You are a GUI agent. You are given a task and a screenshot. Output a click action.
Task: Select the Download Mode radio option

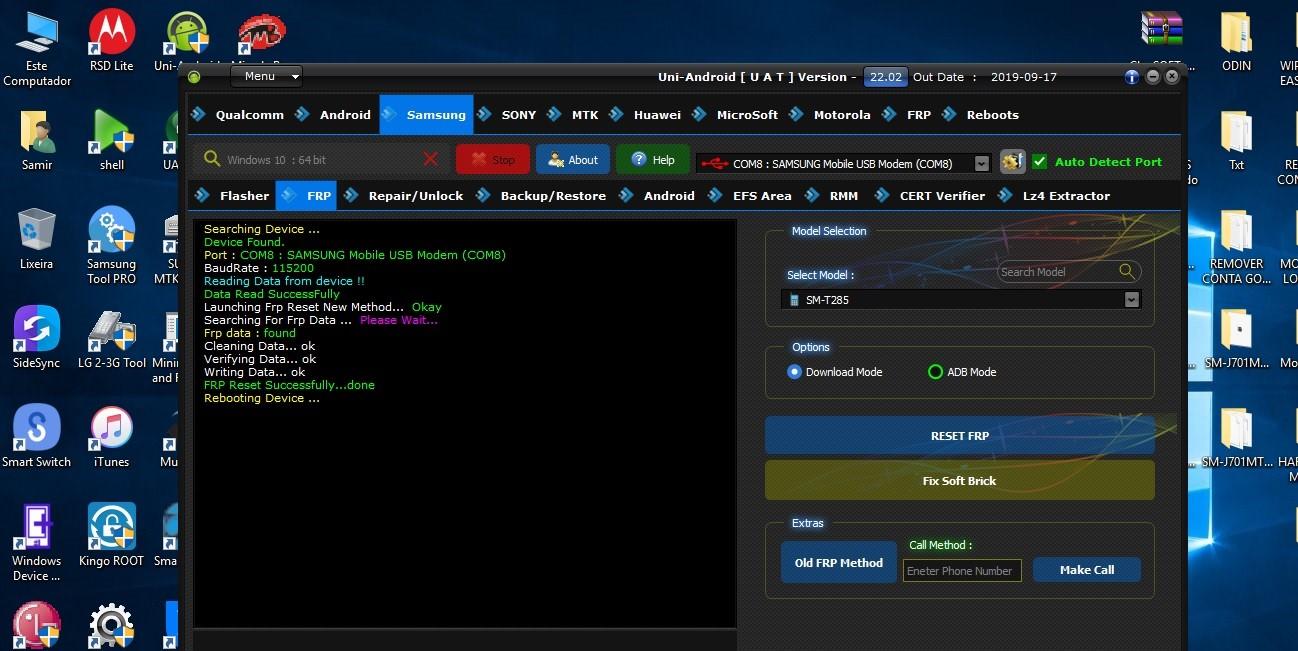tap(795, 372)
